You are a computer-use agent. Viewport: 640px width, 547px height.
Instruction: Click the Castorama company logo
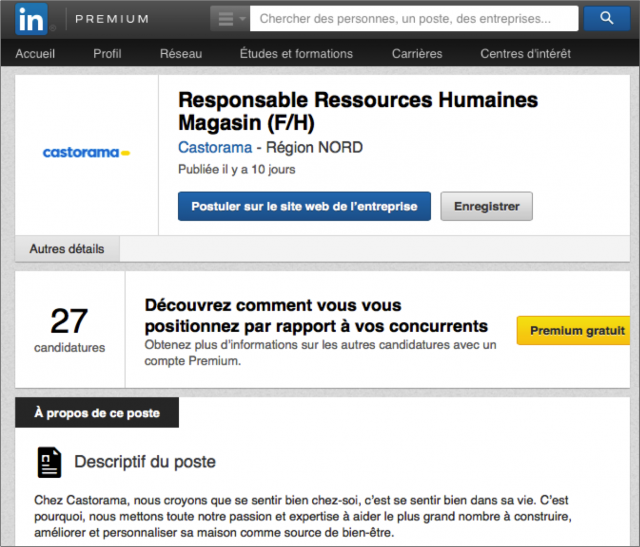(87, 153)
